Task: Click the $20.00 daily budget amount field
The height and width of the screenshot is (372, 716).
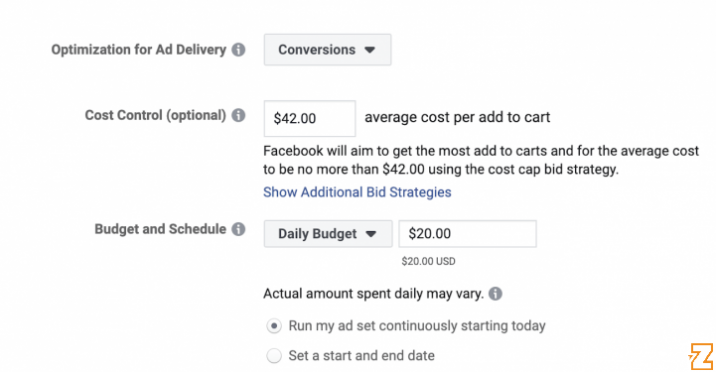Action: tap(468, 234)
